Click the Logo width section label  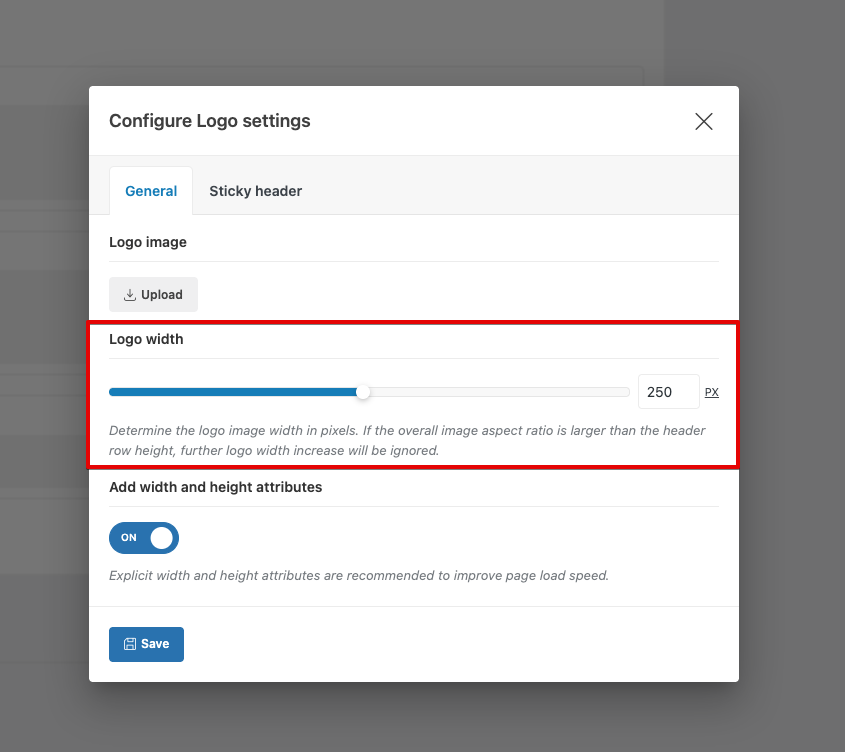pos(146,339)
